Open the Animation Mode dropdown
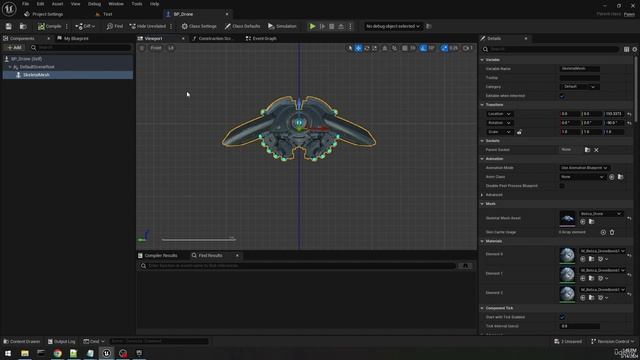 tap(584, 168)
